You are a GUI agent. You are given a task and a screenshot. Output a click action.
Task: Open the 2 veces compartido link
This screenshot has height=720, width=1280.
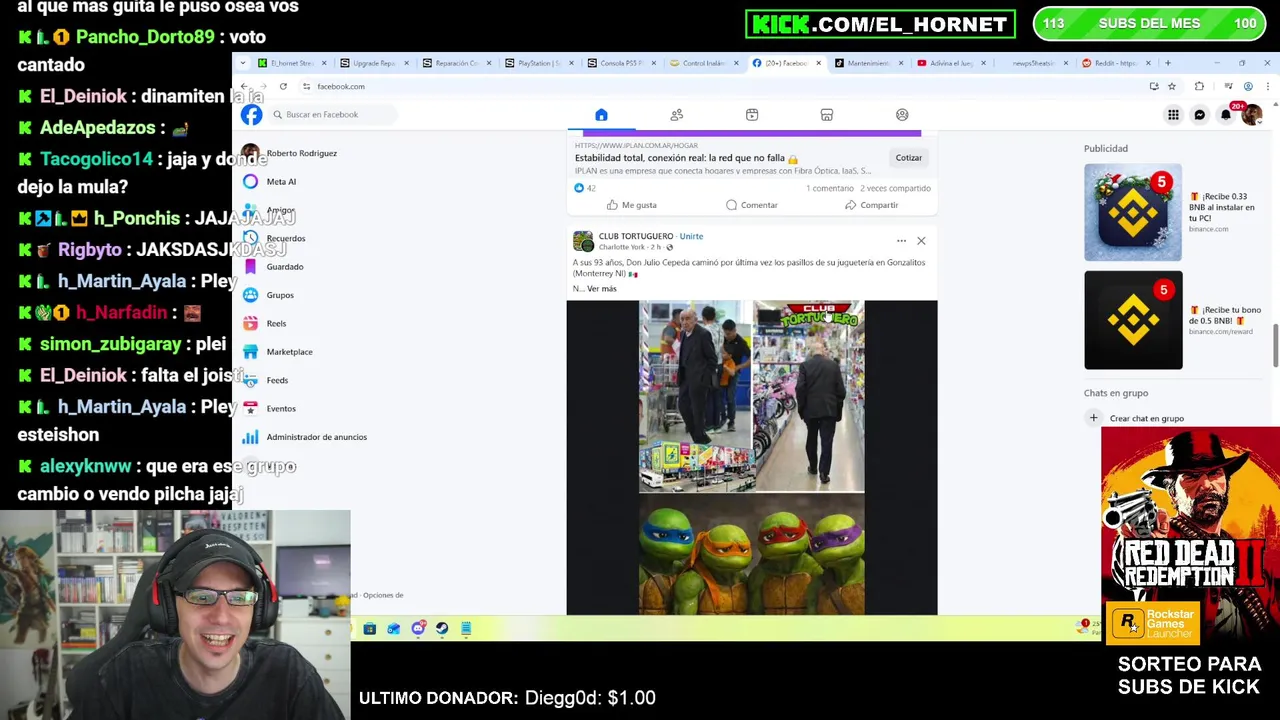896,188
